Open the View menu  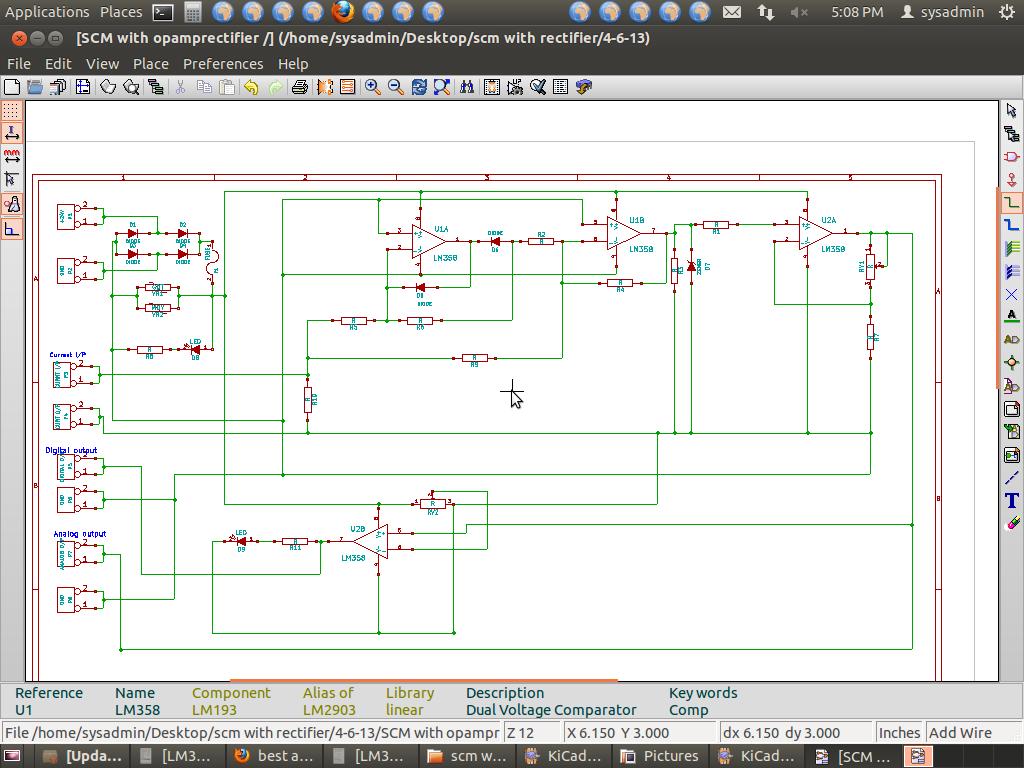coord(103,63)
